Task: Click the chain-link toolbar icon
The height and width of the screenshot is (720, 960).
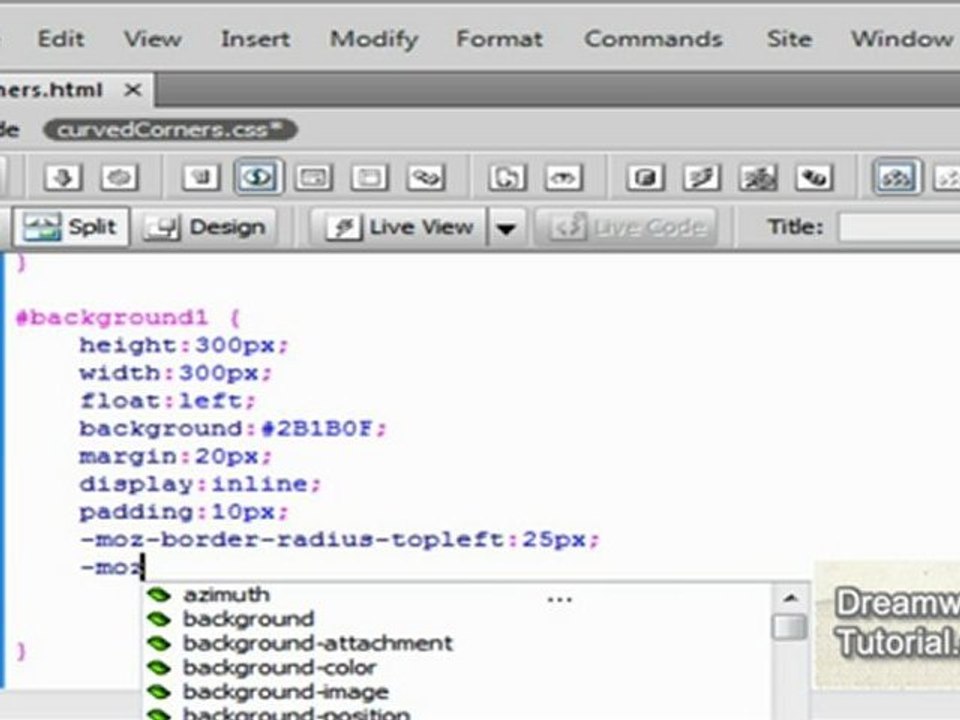Action: click(426, 178)
